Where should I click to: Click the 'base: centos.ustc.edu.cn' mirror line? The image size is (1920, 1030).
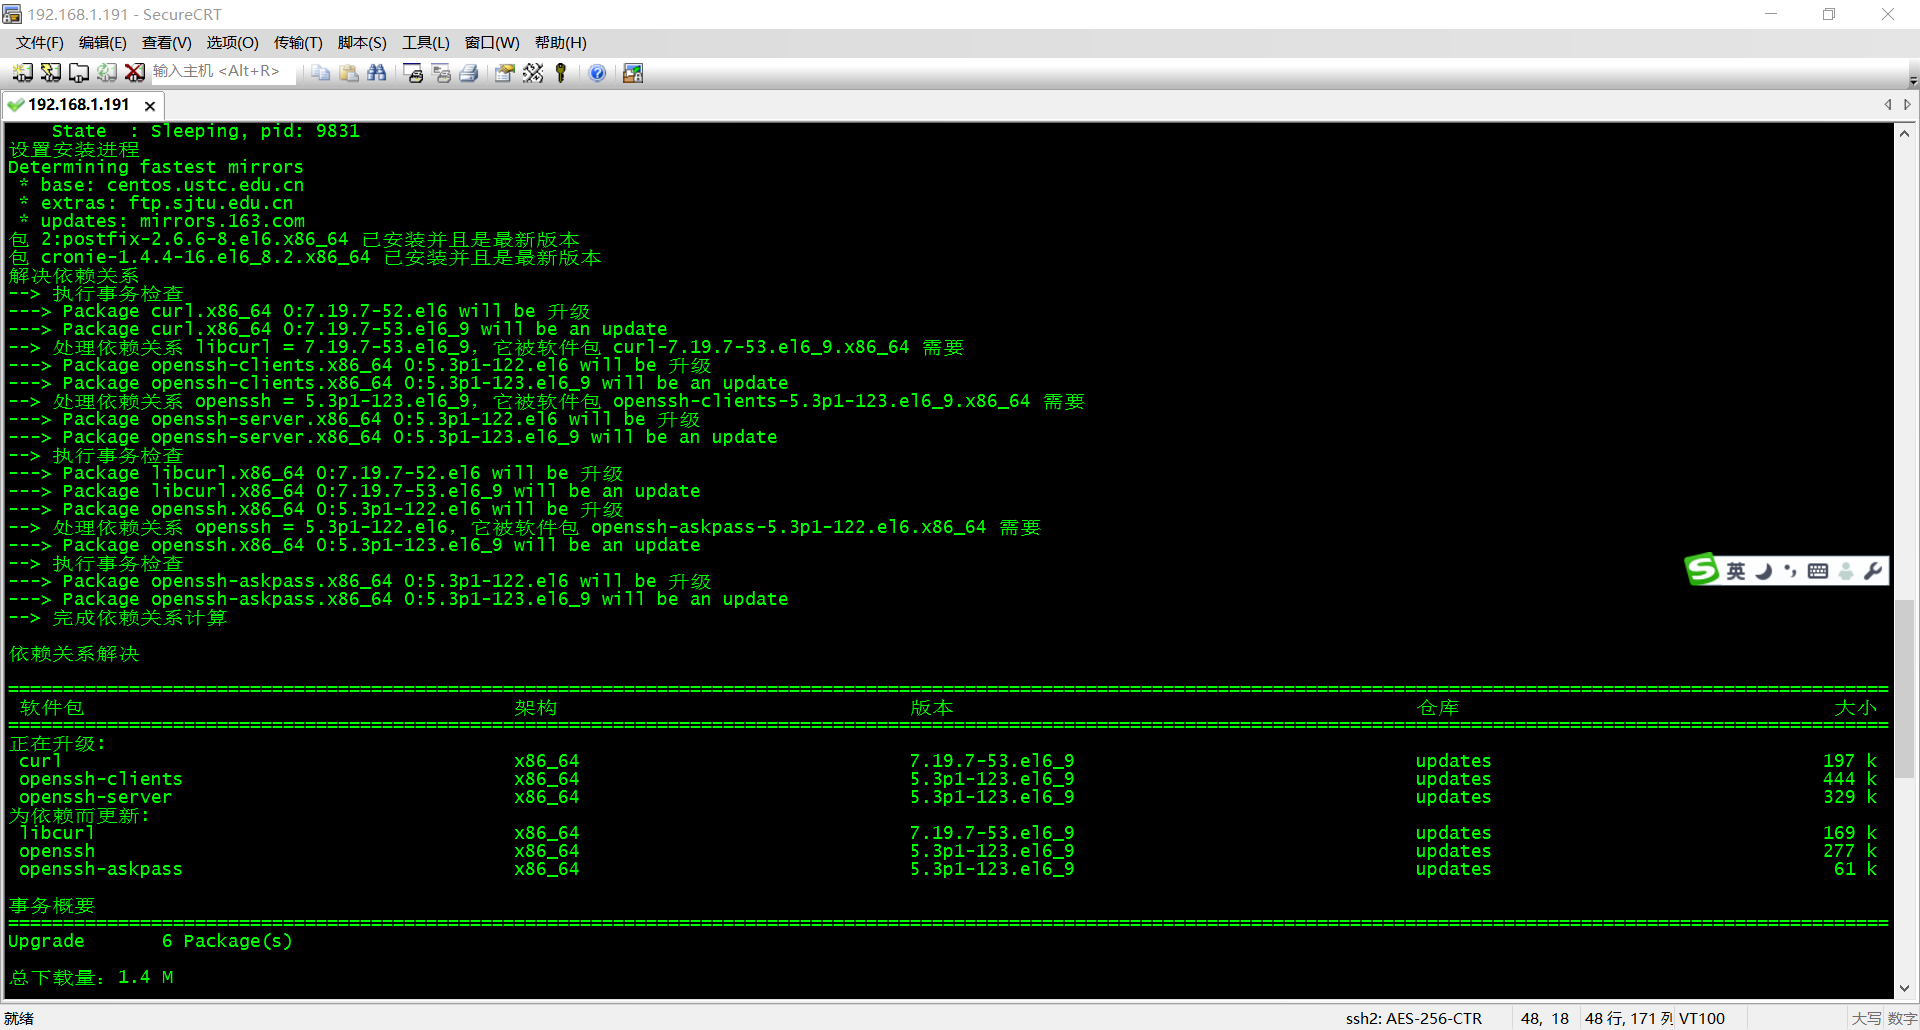[x=161, y=185]
